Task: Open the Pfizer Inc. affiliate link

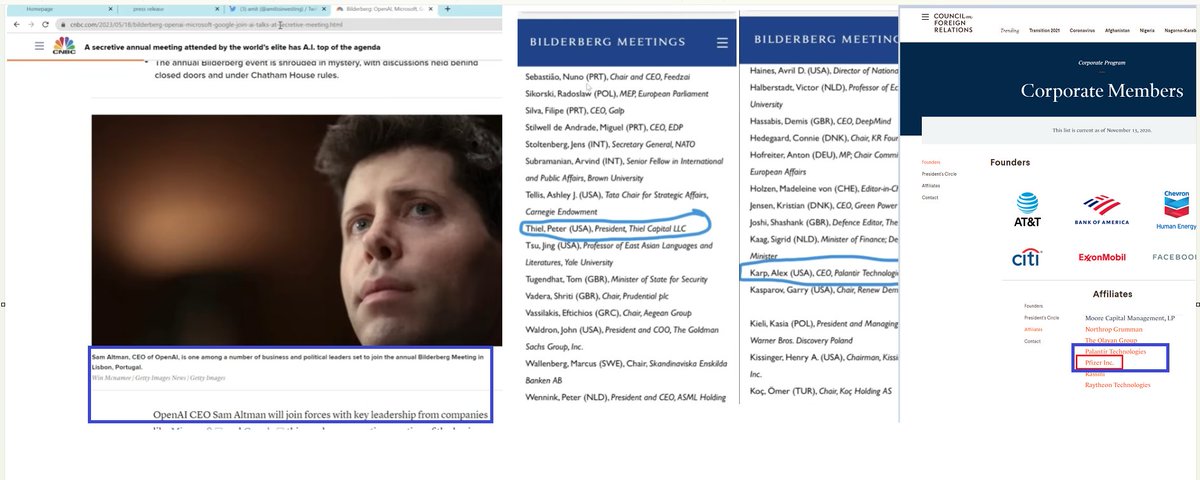Action: pos(1099,363)
